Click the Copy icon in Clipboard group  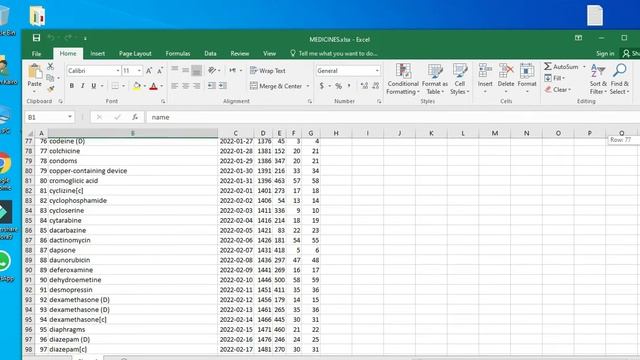coord(50,78)
